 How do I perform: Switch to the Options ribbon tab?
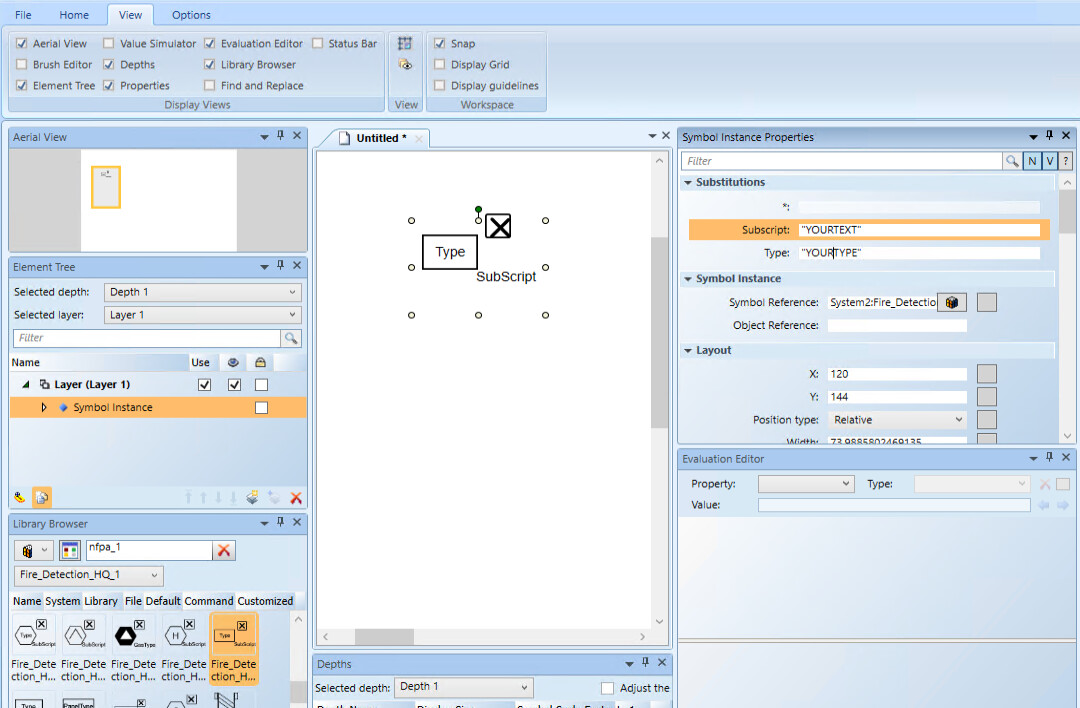[191, 15]
